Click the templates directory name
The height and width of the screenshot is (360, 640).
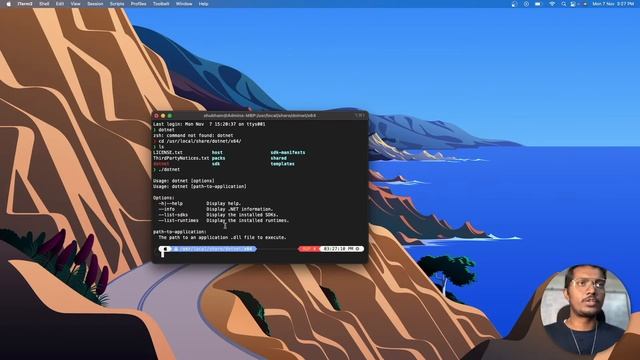point(282,164)
